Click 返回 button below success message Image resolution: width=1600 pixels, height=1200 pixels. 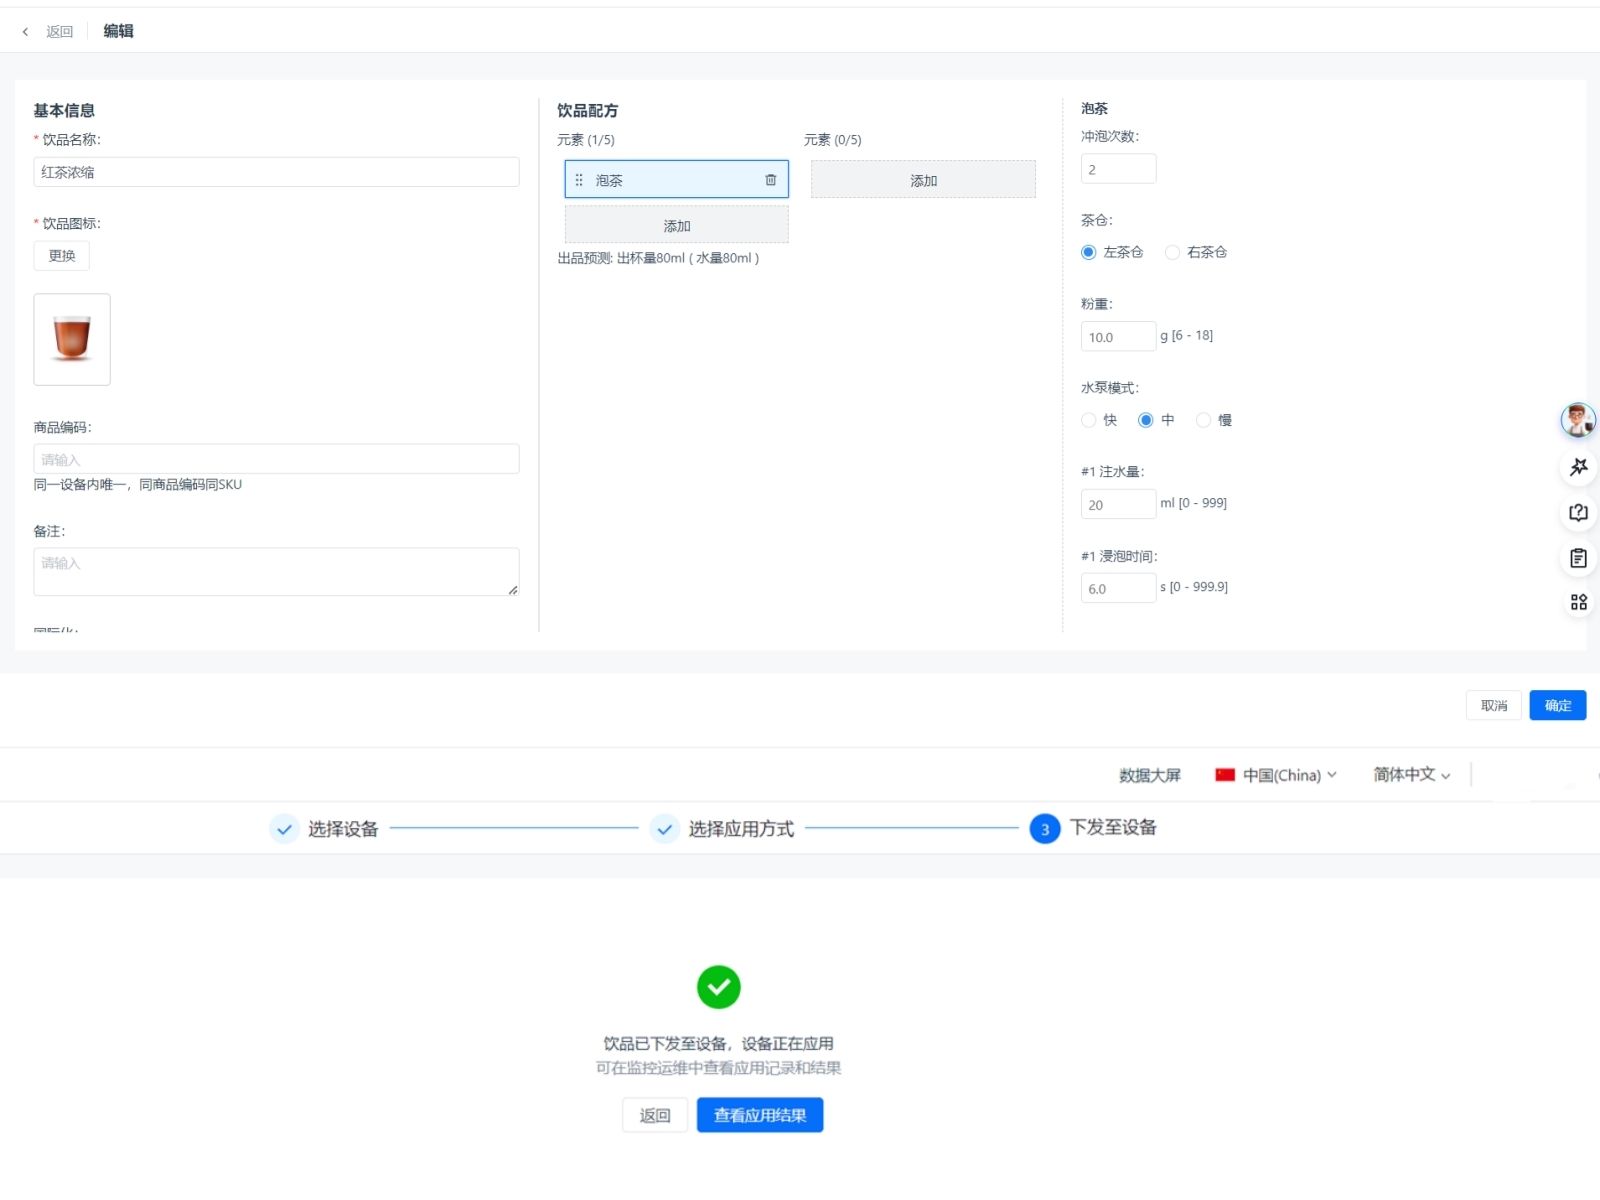point(655,1115)
